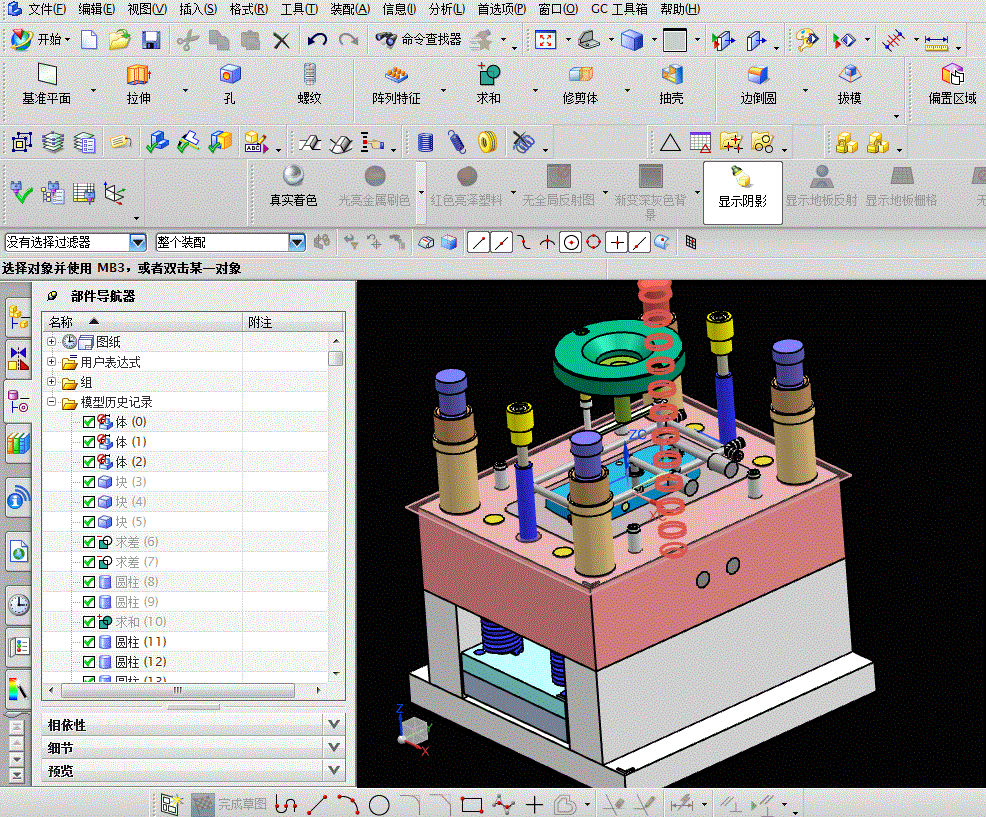986x817 pixels.
Task: Open the 命令查找器 command finder
Action: tap(418, 40)
